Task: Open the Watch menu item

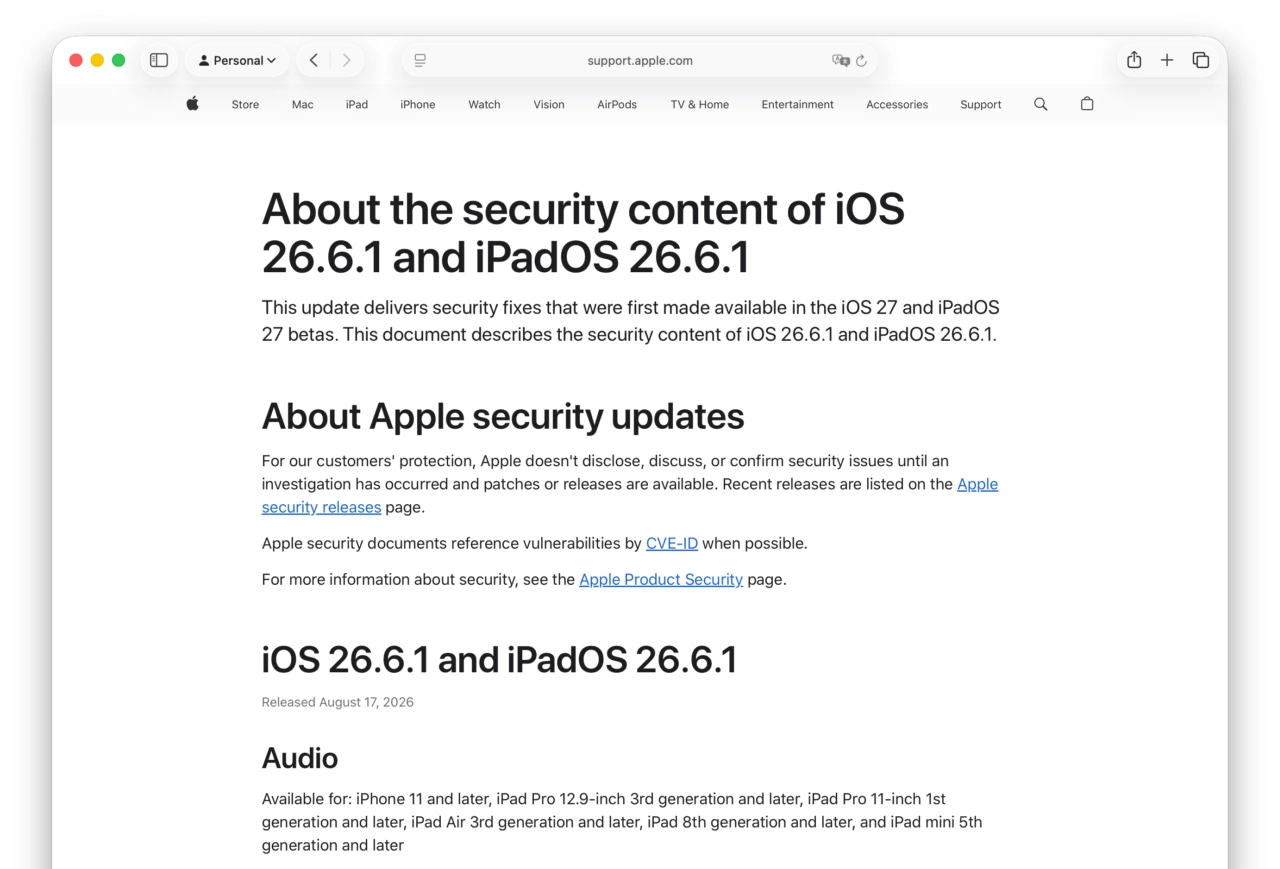Action: click(484, 104)
